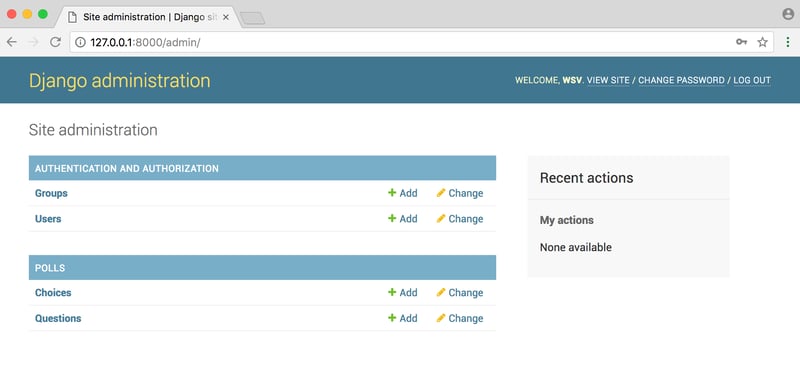
Task: Click the Change link for Questions
Action: pos(466,318)
